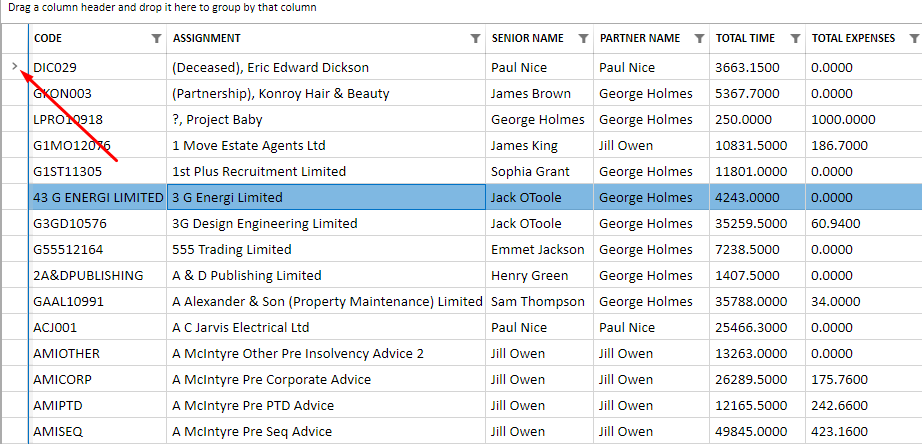This screenshot has width=922, height=444.
Task: Select the 3G Design Engineering Limited row
Action: (264, 224)
